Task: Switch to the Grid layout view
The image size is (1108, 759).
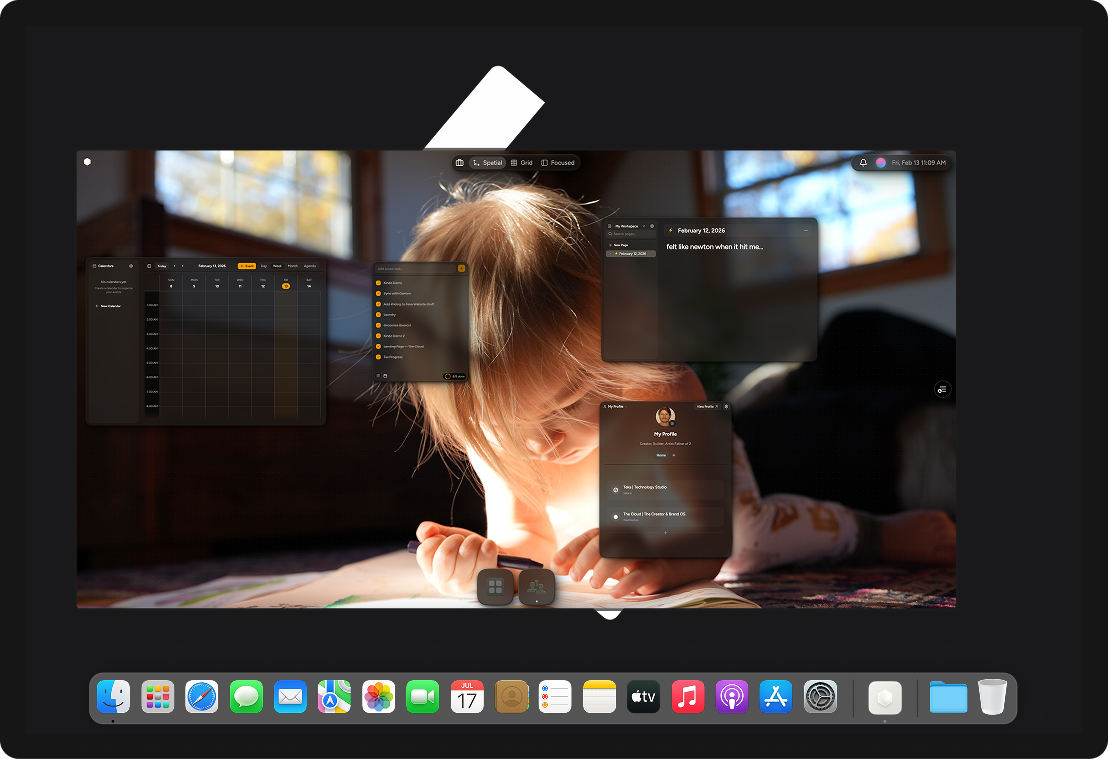Action: [521, 162]
